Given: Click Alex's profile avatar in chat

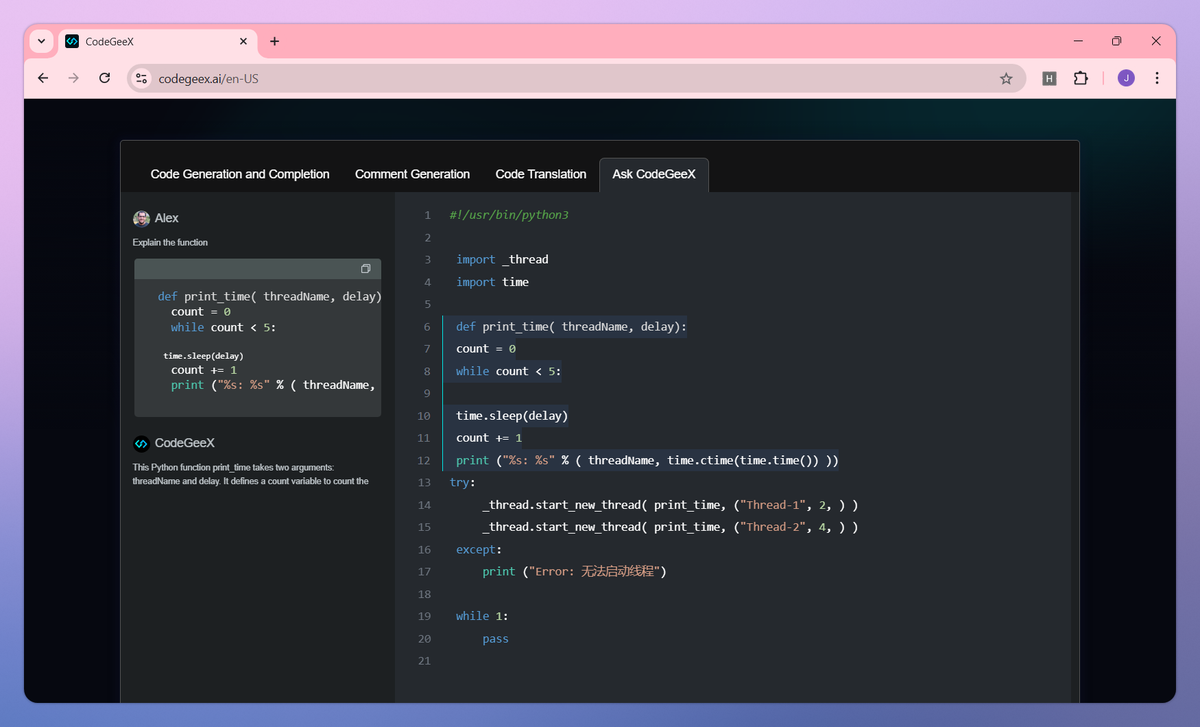Looking at the screenshot, I should click(x=141, y=218).
